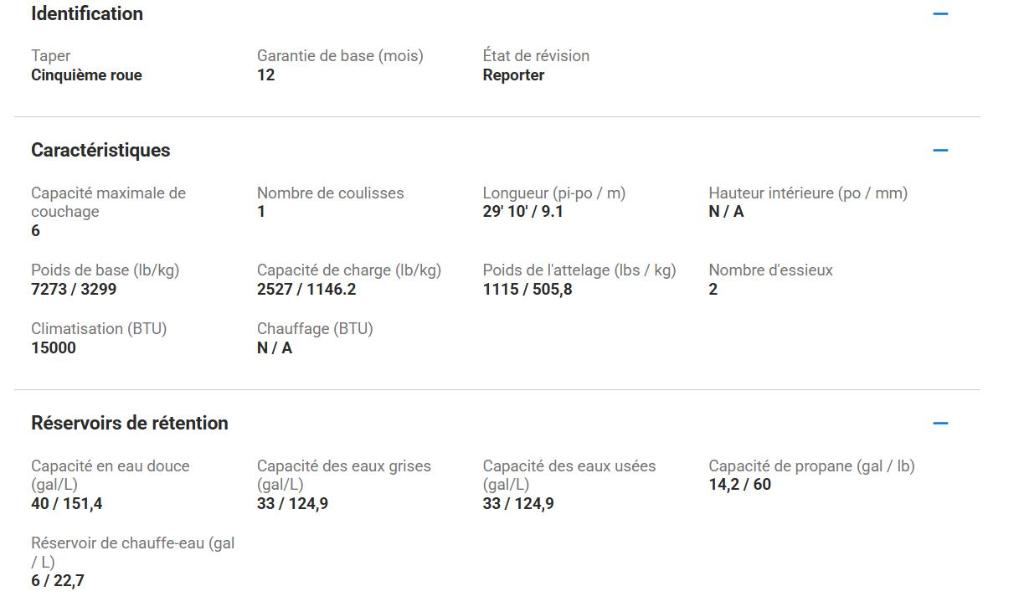The height and width of the screenshot is (607, 1024).
Task: Select the Climatisation value 15000
Action: coord(53,347)
